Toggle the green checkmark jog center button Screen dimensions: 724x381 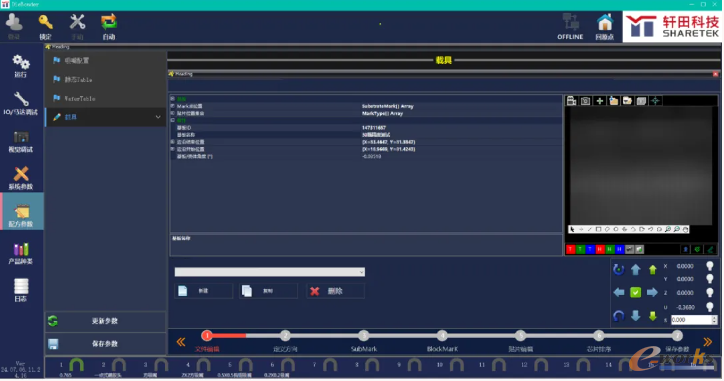point(635,292)
